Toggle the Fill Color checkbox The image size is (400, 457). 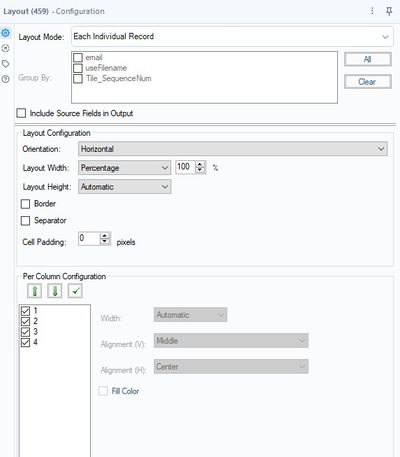coord(103,391)
